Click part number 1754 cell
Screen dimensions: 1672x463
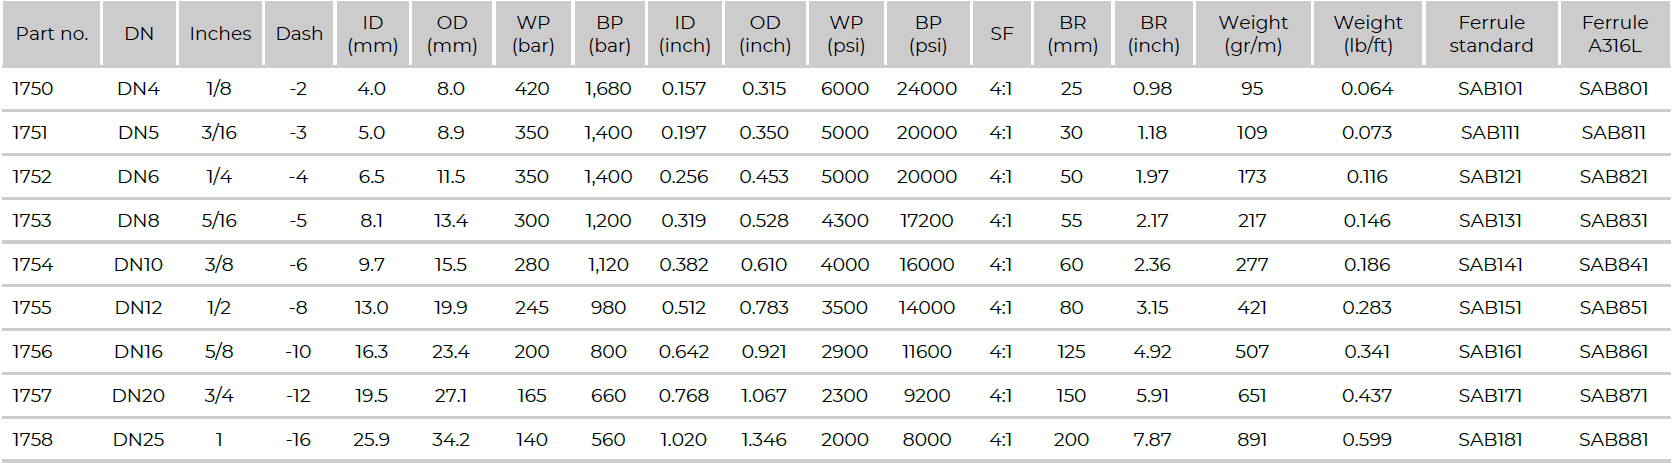pyautogui.click(x=33, y=265)
